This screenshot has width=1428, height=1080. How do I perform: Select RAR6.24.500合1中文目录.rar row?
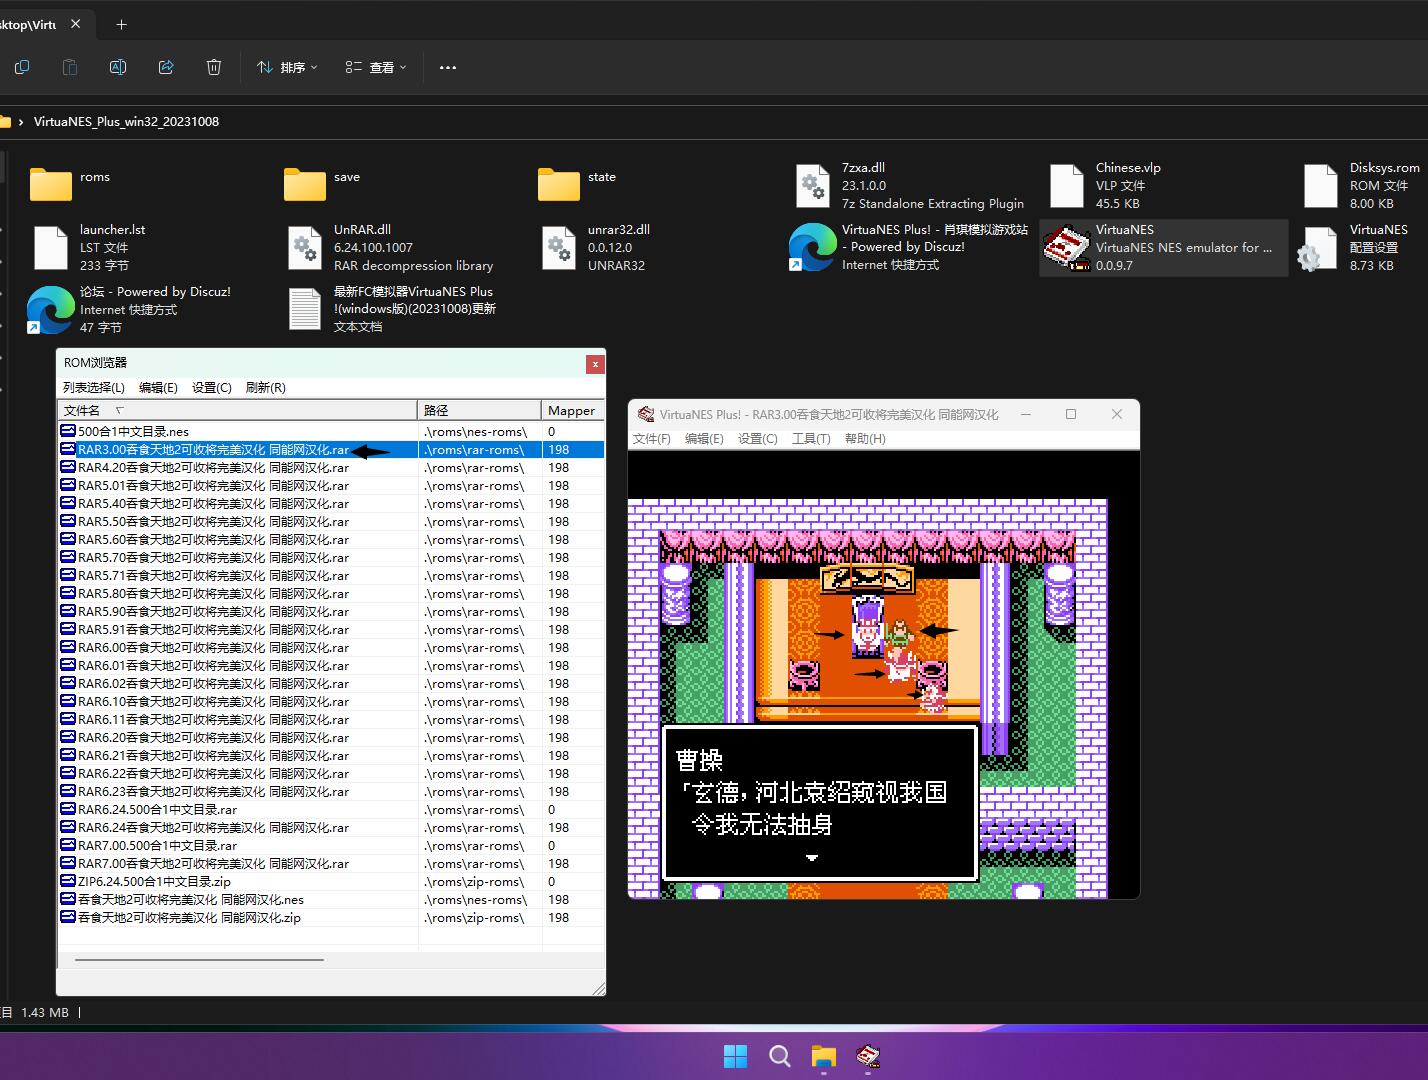tap(331, 810)
